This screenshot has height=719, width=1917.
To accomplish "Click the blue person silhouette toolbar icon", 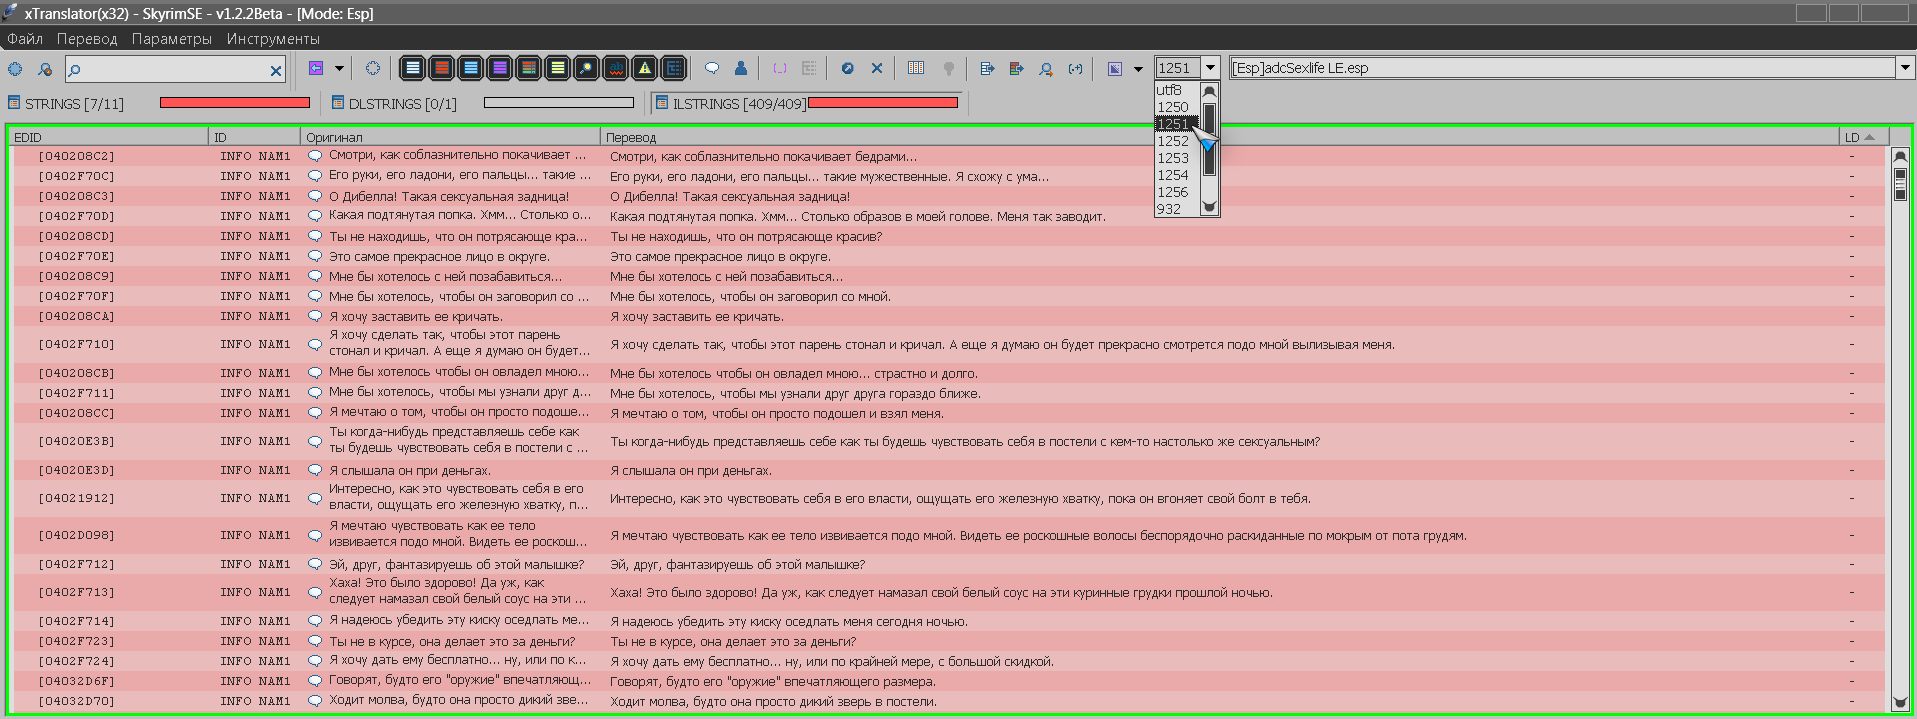I will tap(741, 68).
